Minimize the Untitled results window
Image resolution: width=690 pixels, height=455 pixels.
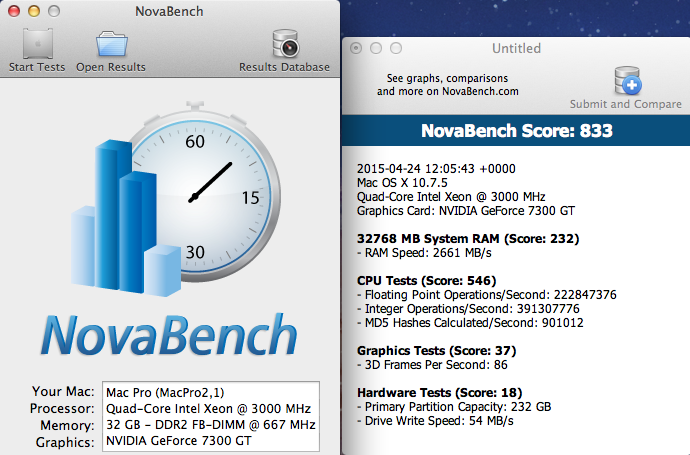click(x=376, y=48)
